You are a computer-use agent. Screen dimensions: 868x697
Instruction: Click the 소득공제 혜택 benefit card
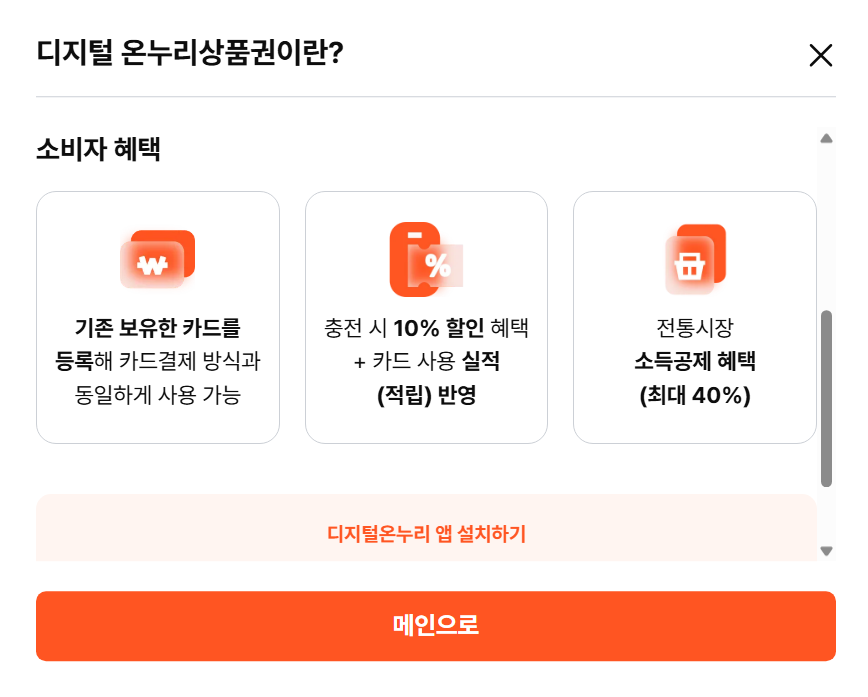click(x=694, y=317)
